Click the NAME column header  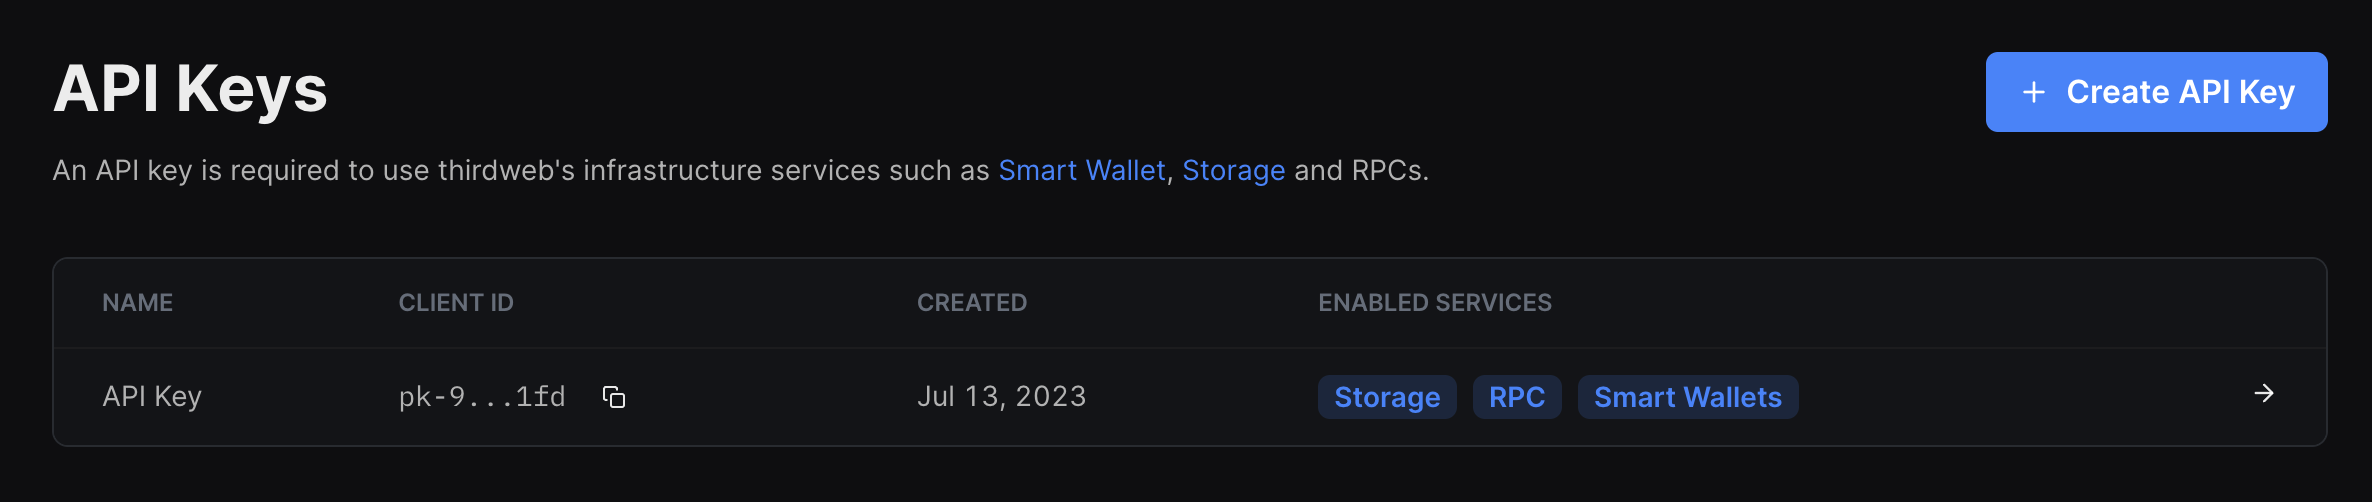(138, 303)
